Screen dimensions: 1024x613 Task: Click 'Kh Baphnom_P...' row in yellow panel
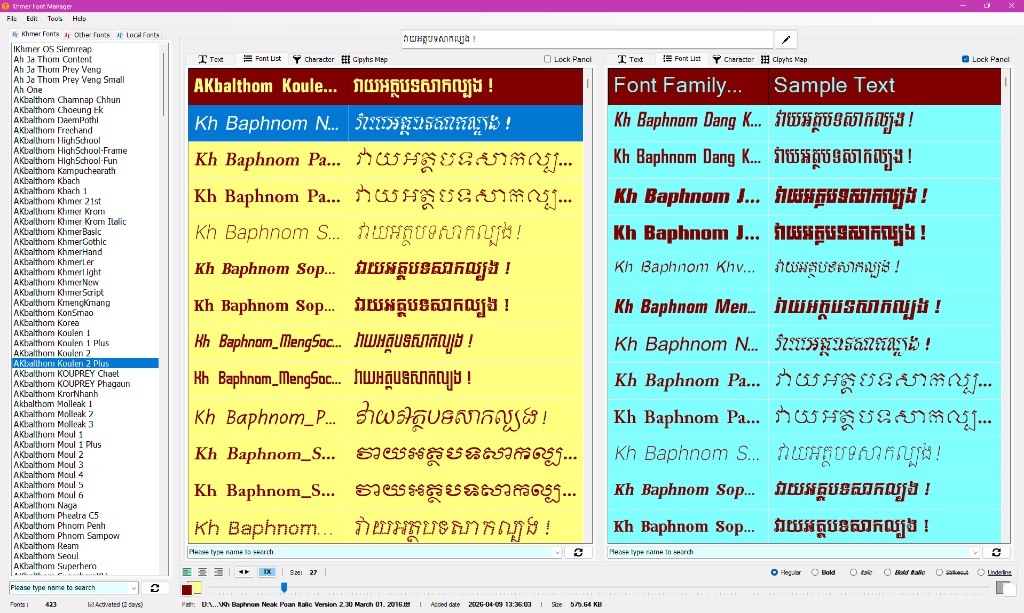point(385,417)
